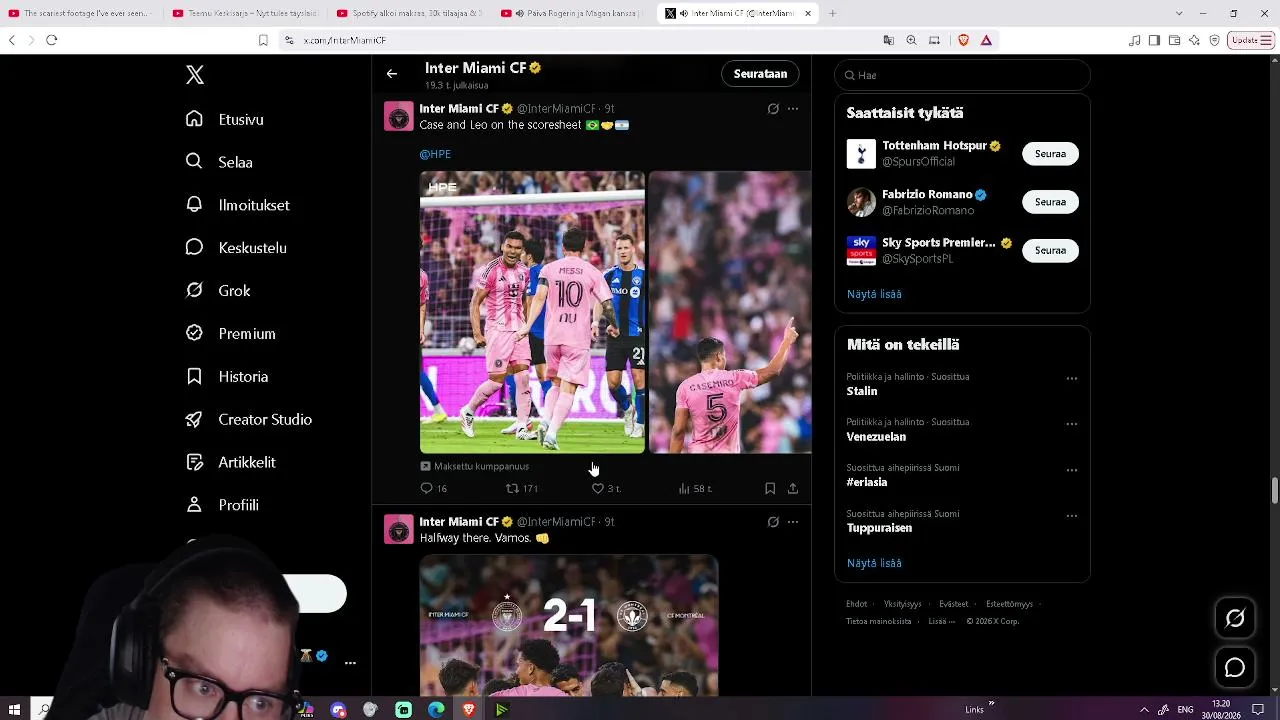Open the X logo home link
Viewport: 1280px width, 720px height.
tap(195, 75)
